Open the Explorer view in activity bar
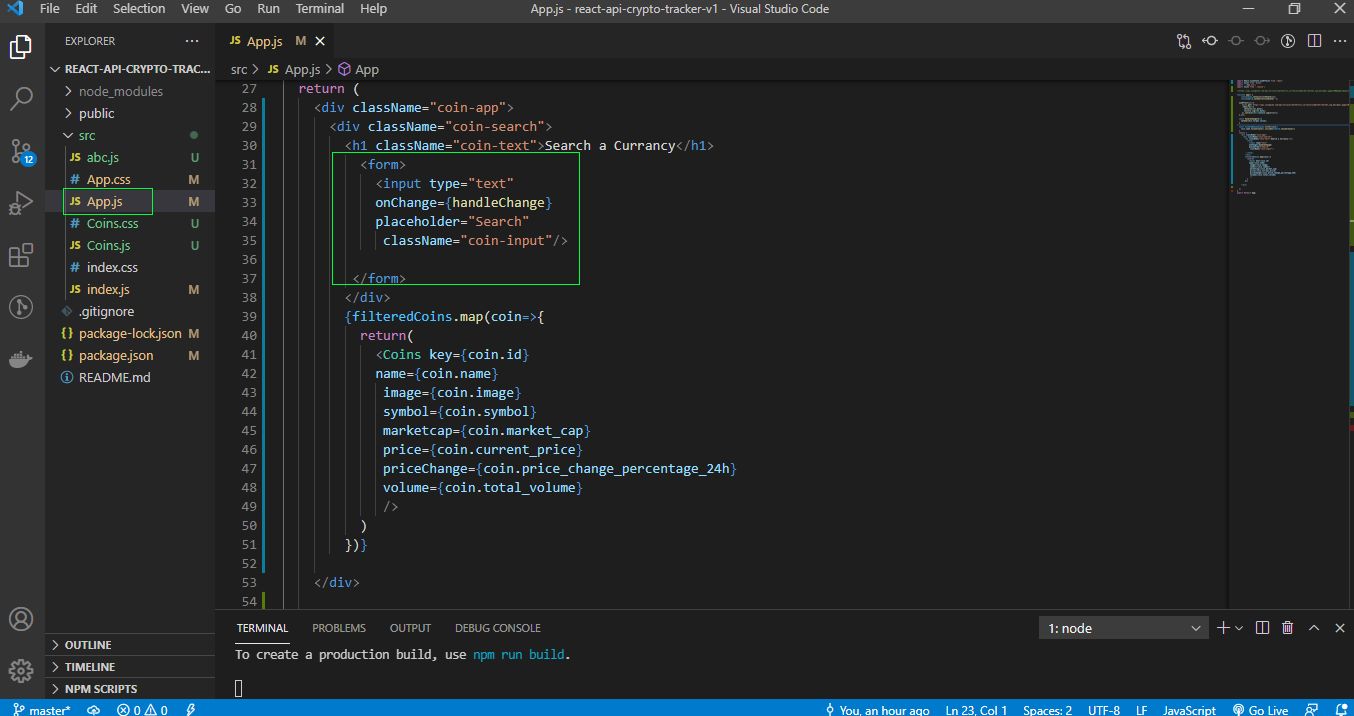 pyautogui.click(x=21, y=46)
